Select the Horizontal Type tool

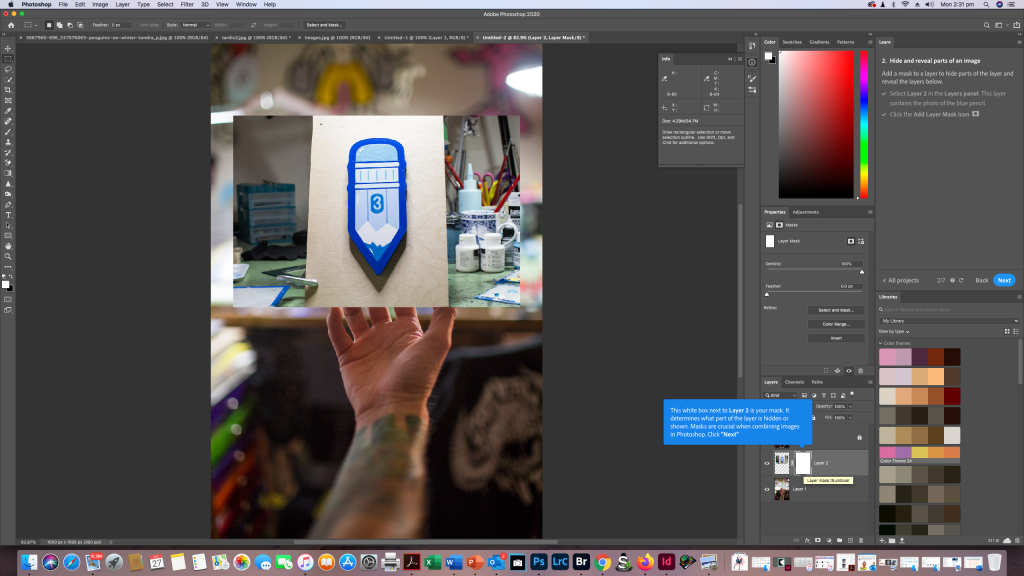pyautogui.click(x=8, y=215)
